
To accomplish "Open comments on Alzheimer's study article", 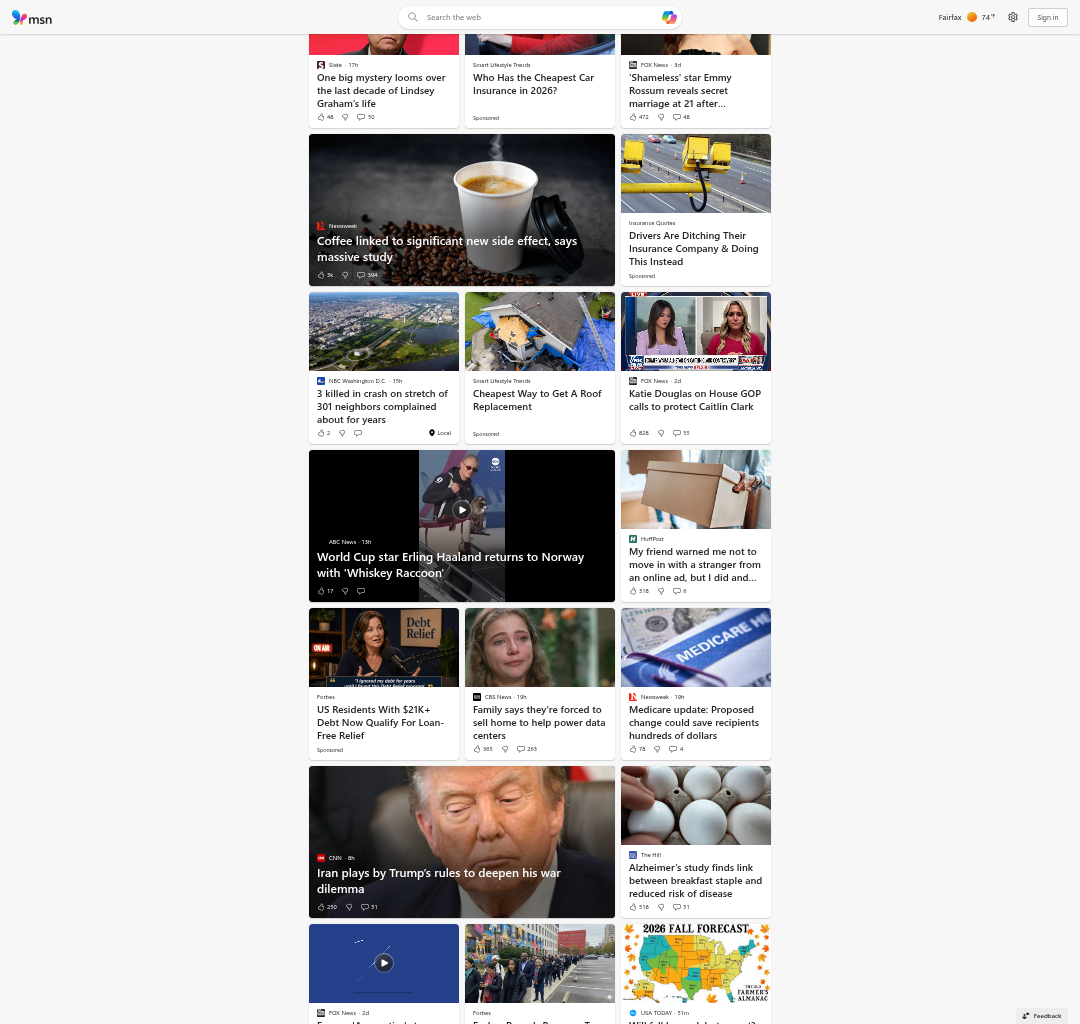I will (x=681, y=907).
